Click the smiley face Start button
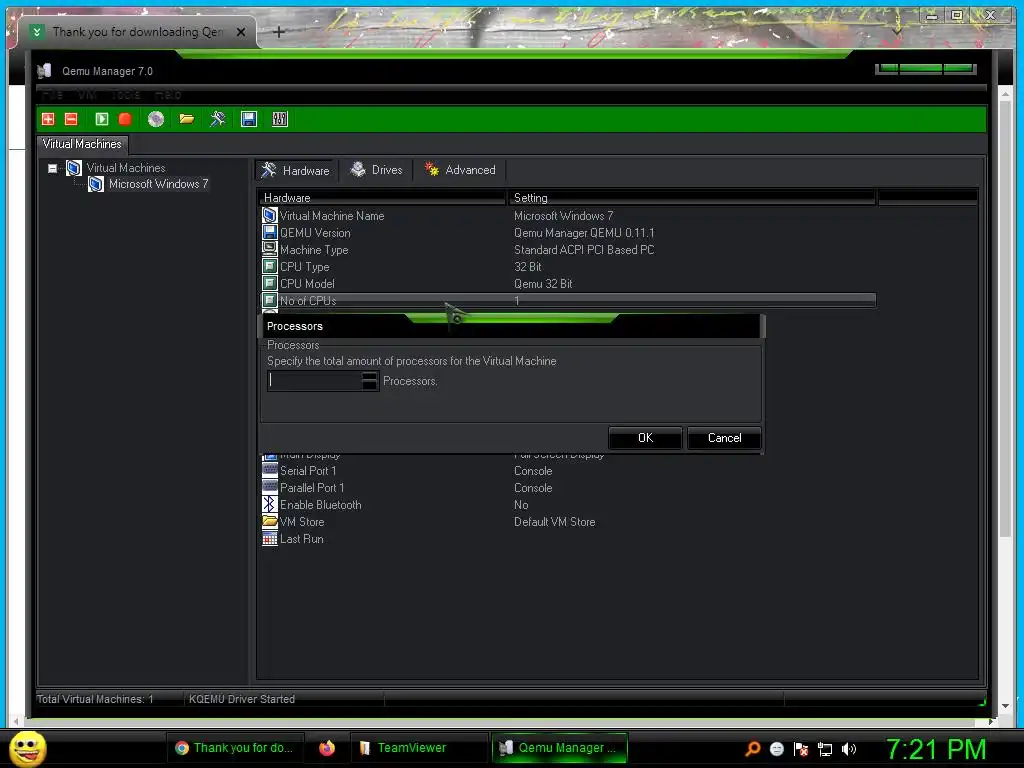Viewport: 1024px width, 768px height. click(27, 748)
